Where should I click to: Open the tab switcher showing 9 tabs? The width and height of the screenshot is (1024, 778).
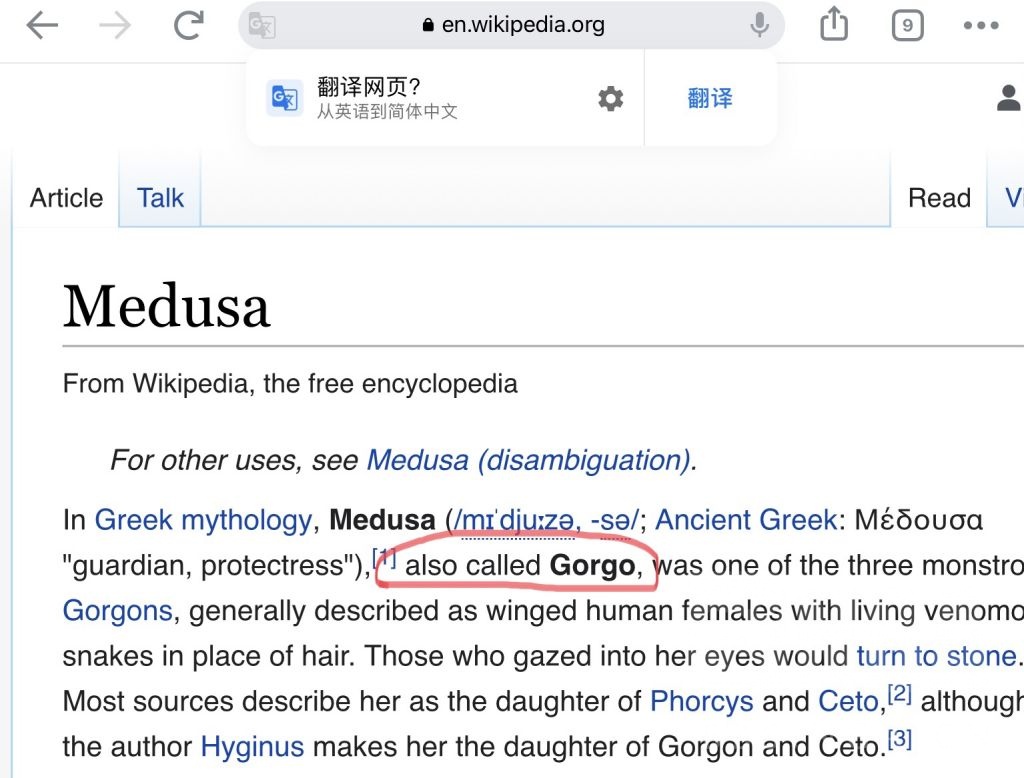pyautogui.click(x=907, y=26)
